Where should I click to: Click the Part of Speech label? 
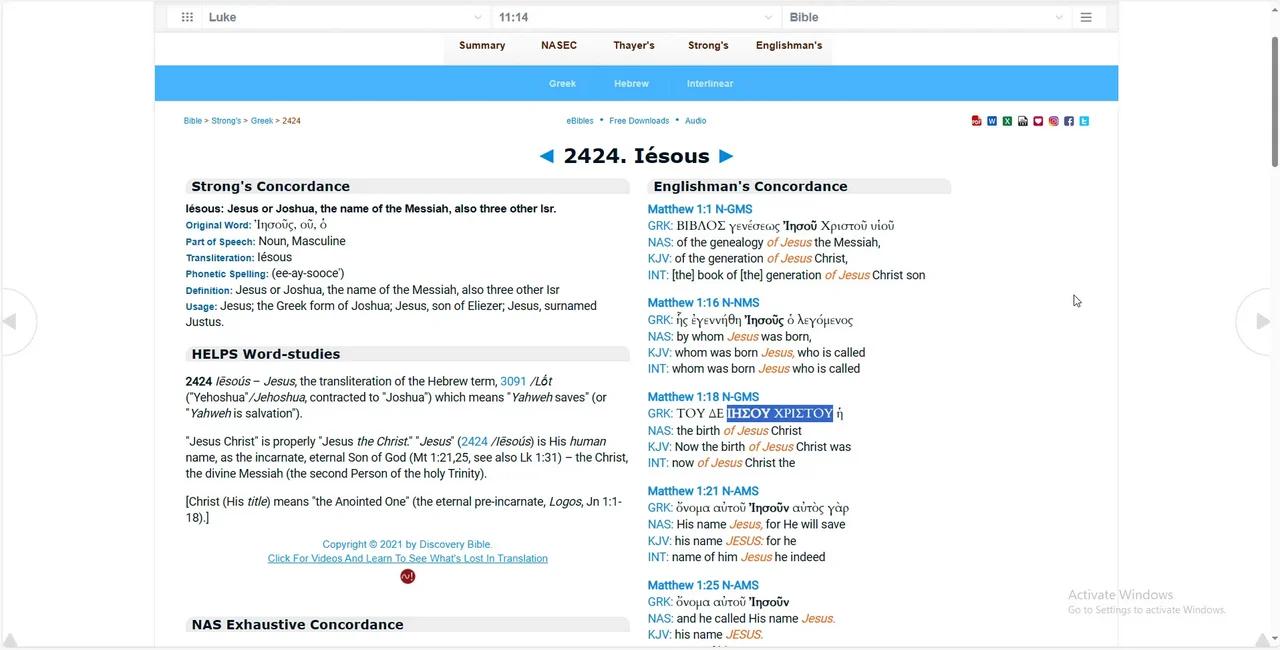coord(220,242)
